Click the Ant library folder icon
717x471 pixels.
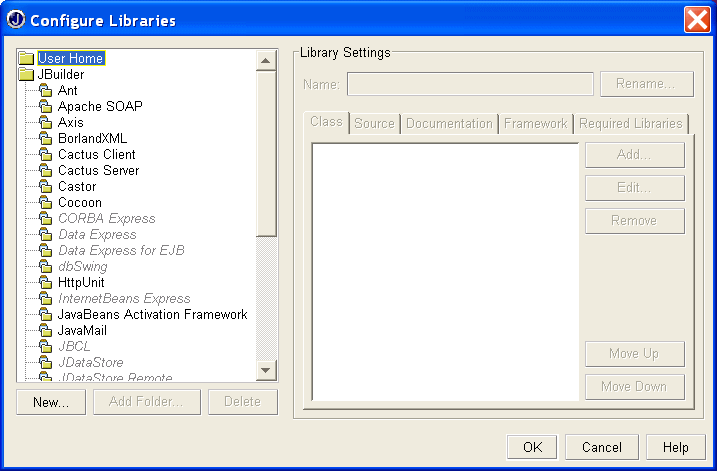(x=45, y=91)
